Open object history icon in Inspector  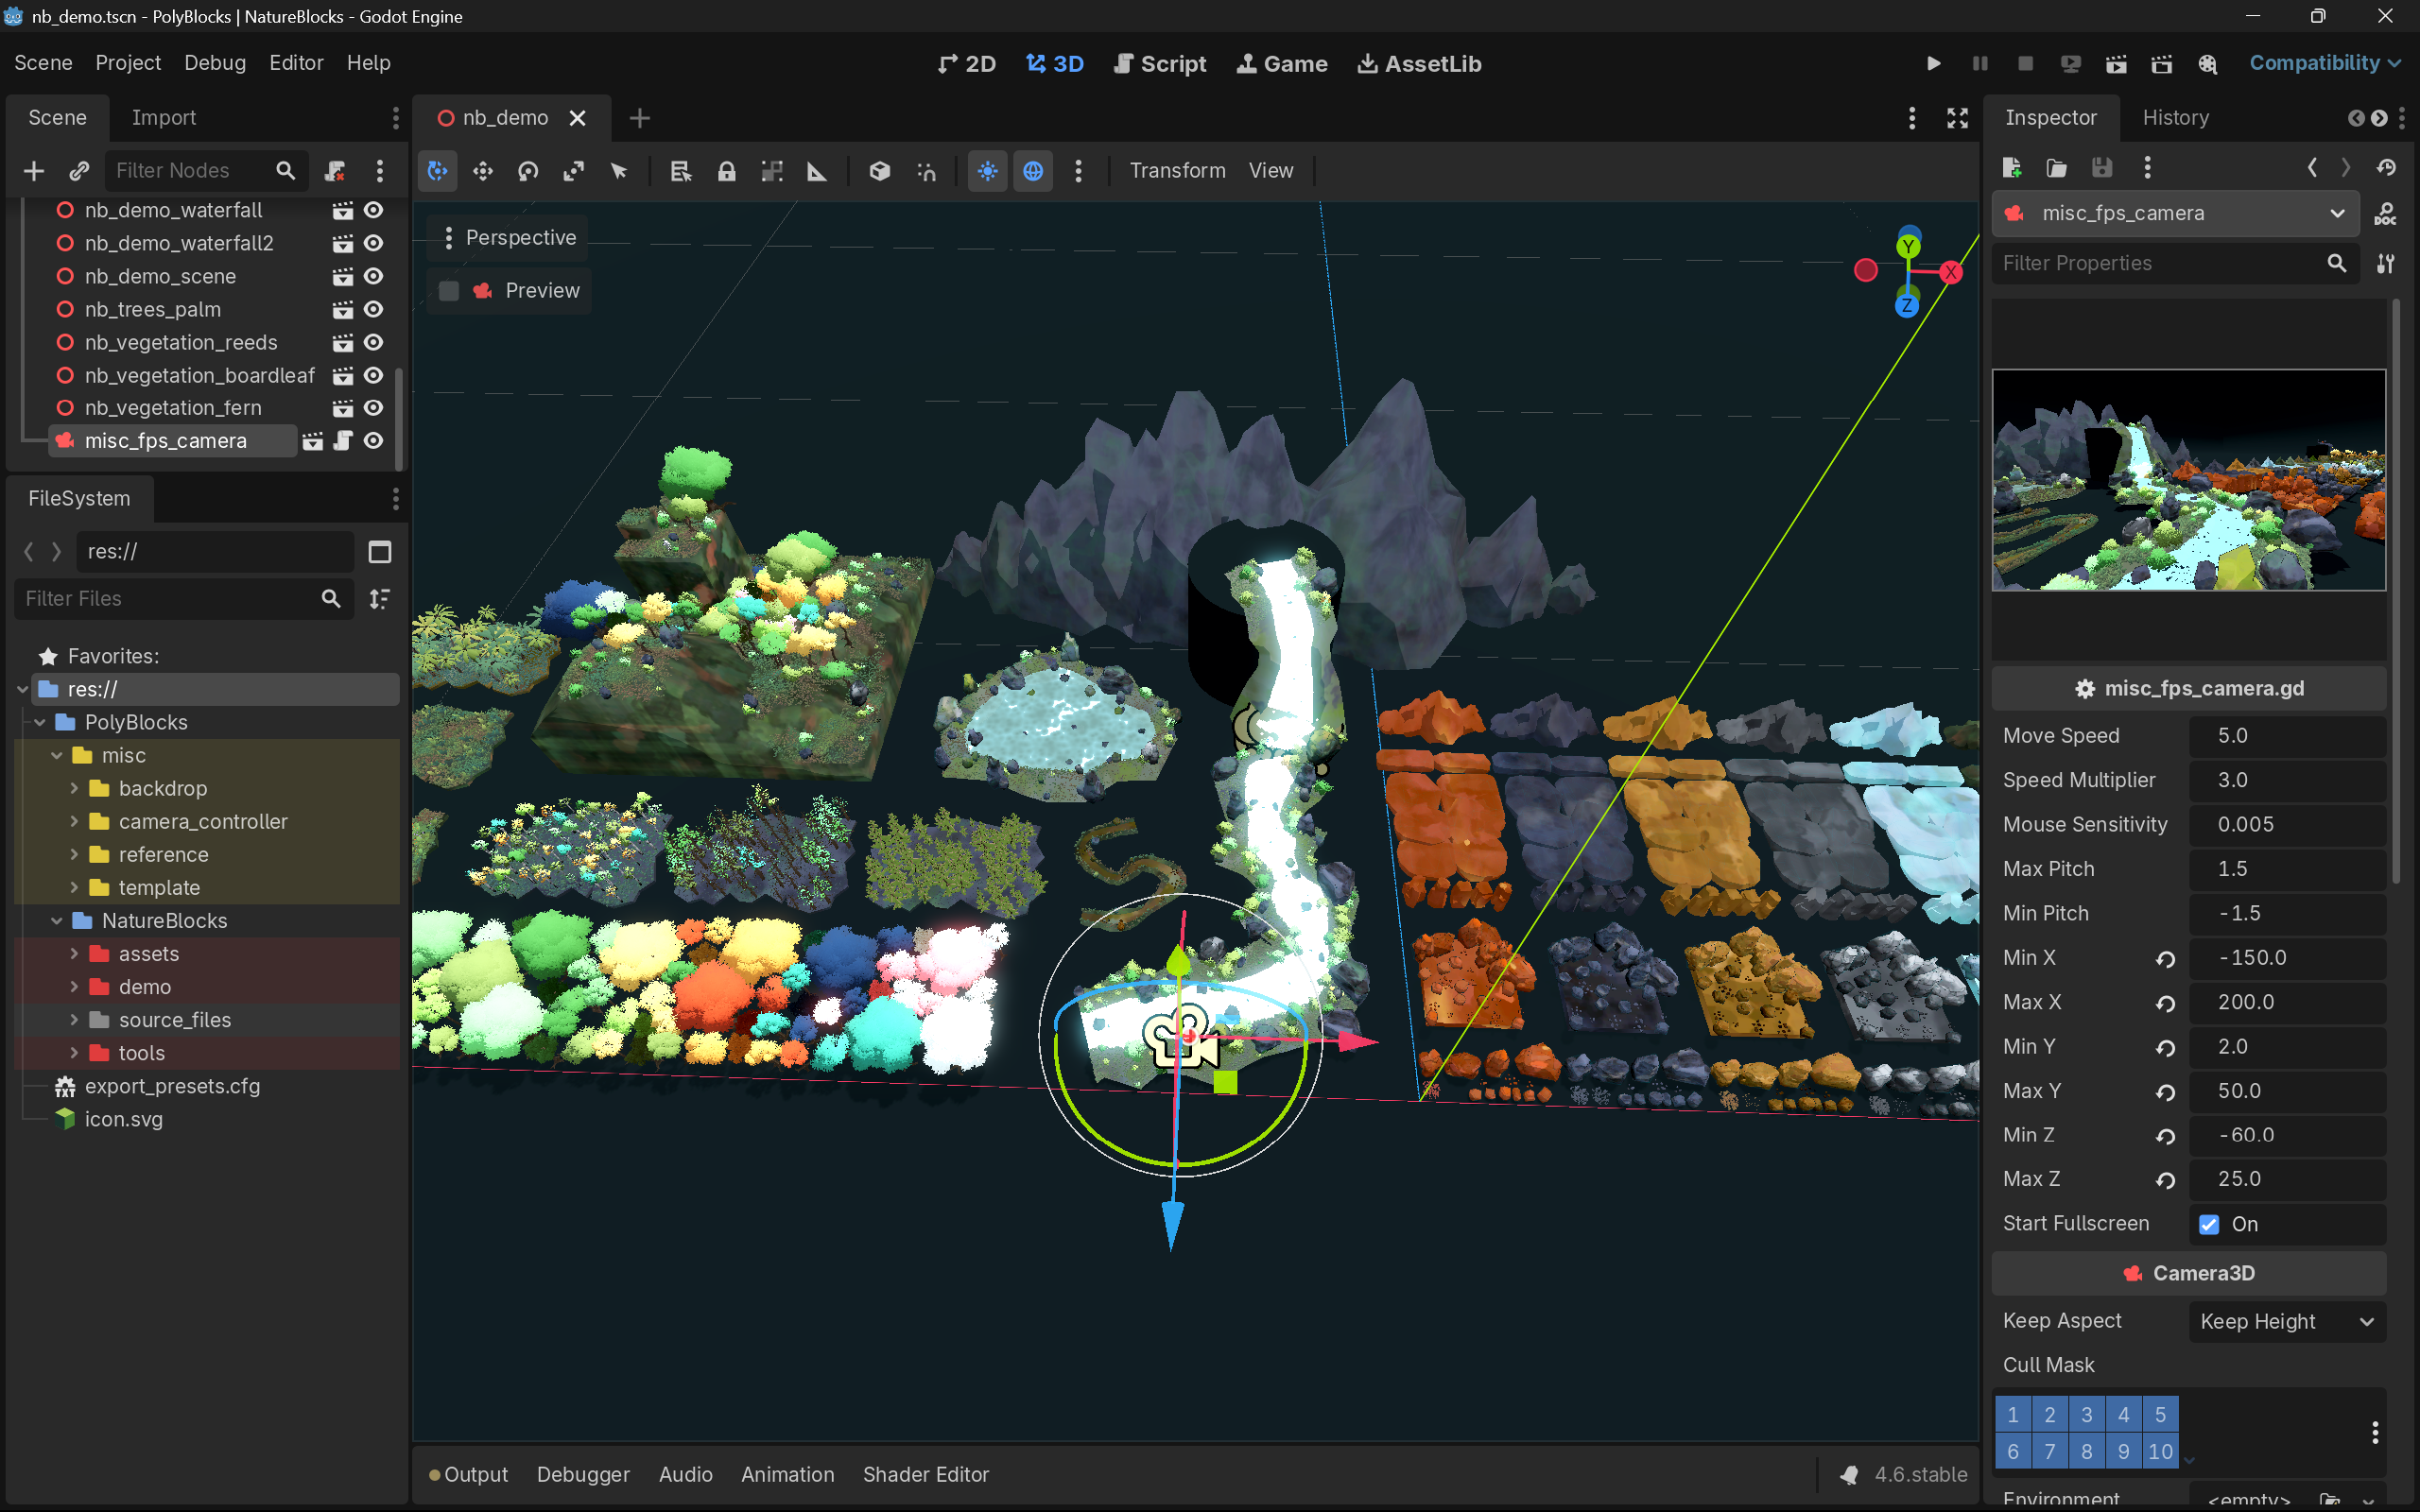pyautogui.click(x=2387, y=167)
